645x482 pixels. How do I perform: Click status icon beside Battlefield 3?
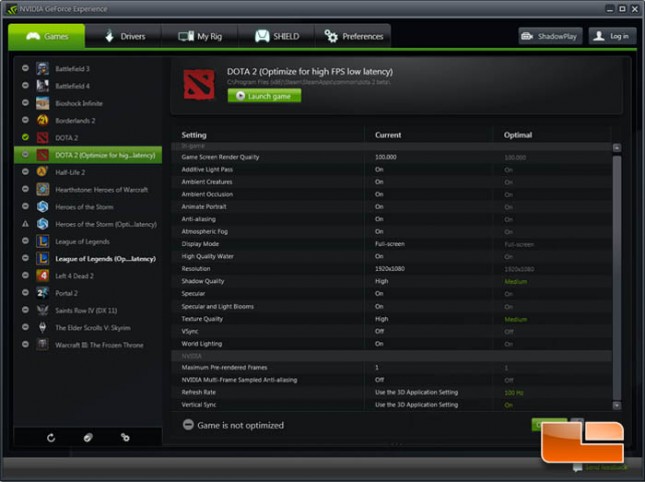(x=25, y=68)
